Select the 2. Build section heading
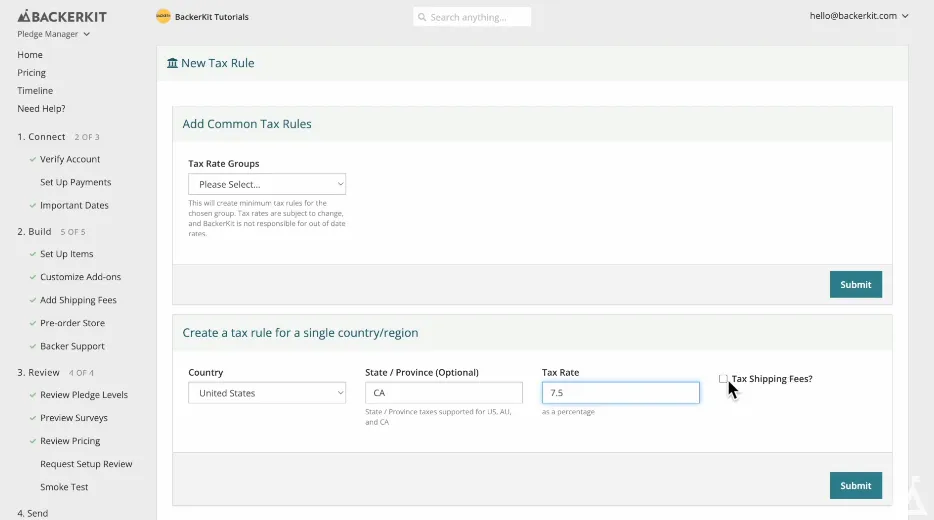Screen dimensions: 934x520 point(34,232)
